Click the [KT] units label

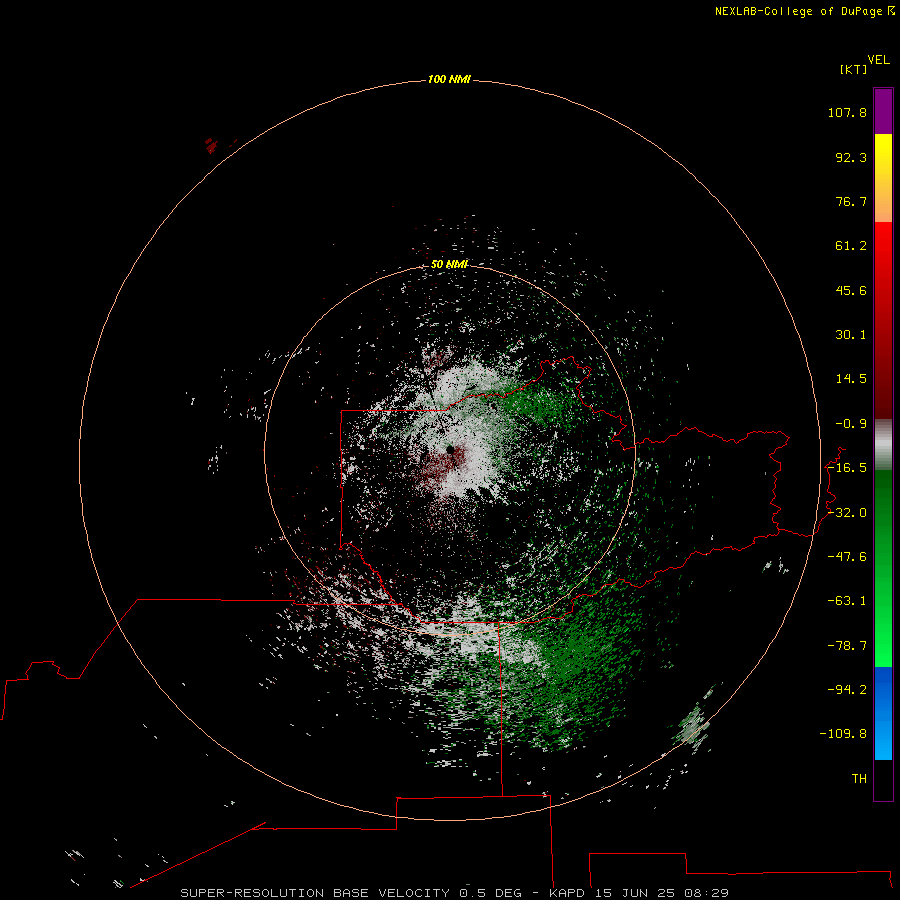tap(853, 69)
